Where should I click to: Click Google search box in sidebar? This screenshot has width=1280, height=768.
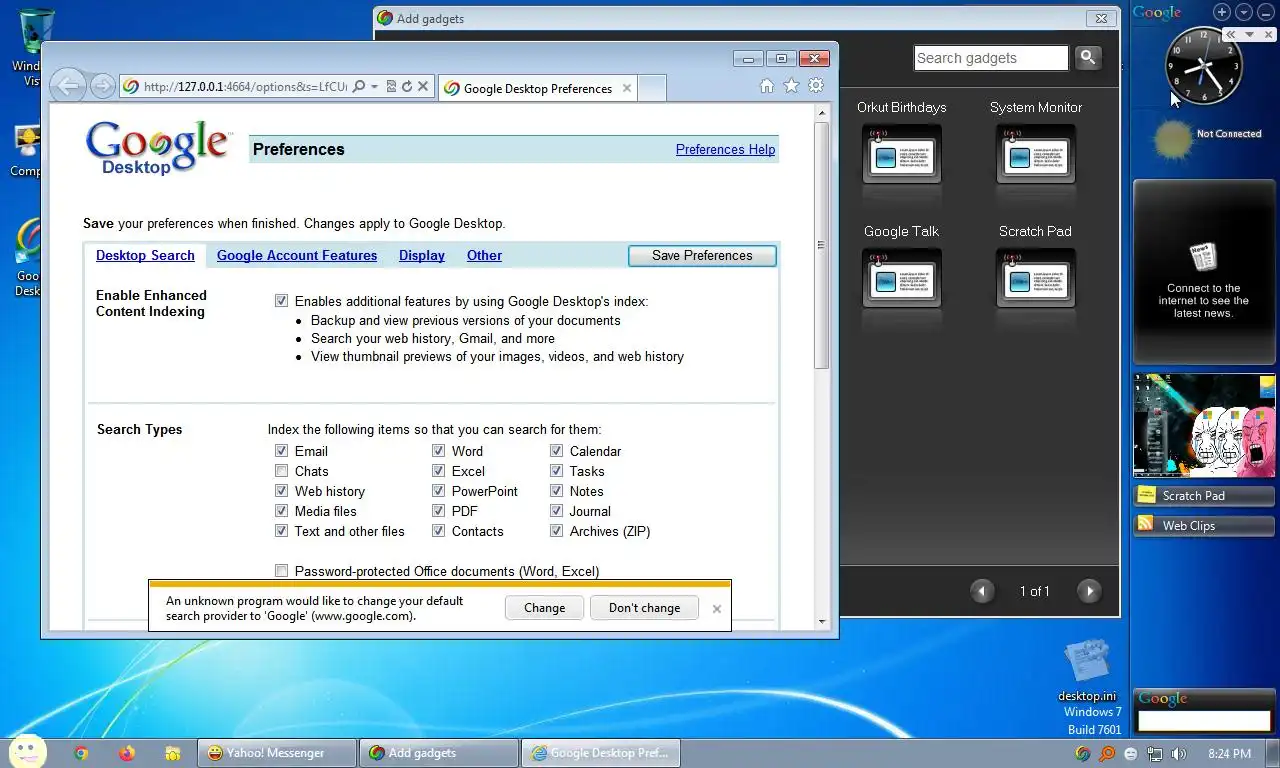(x=1204, y=720)
